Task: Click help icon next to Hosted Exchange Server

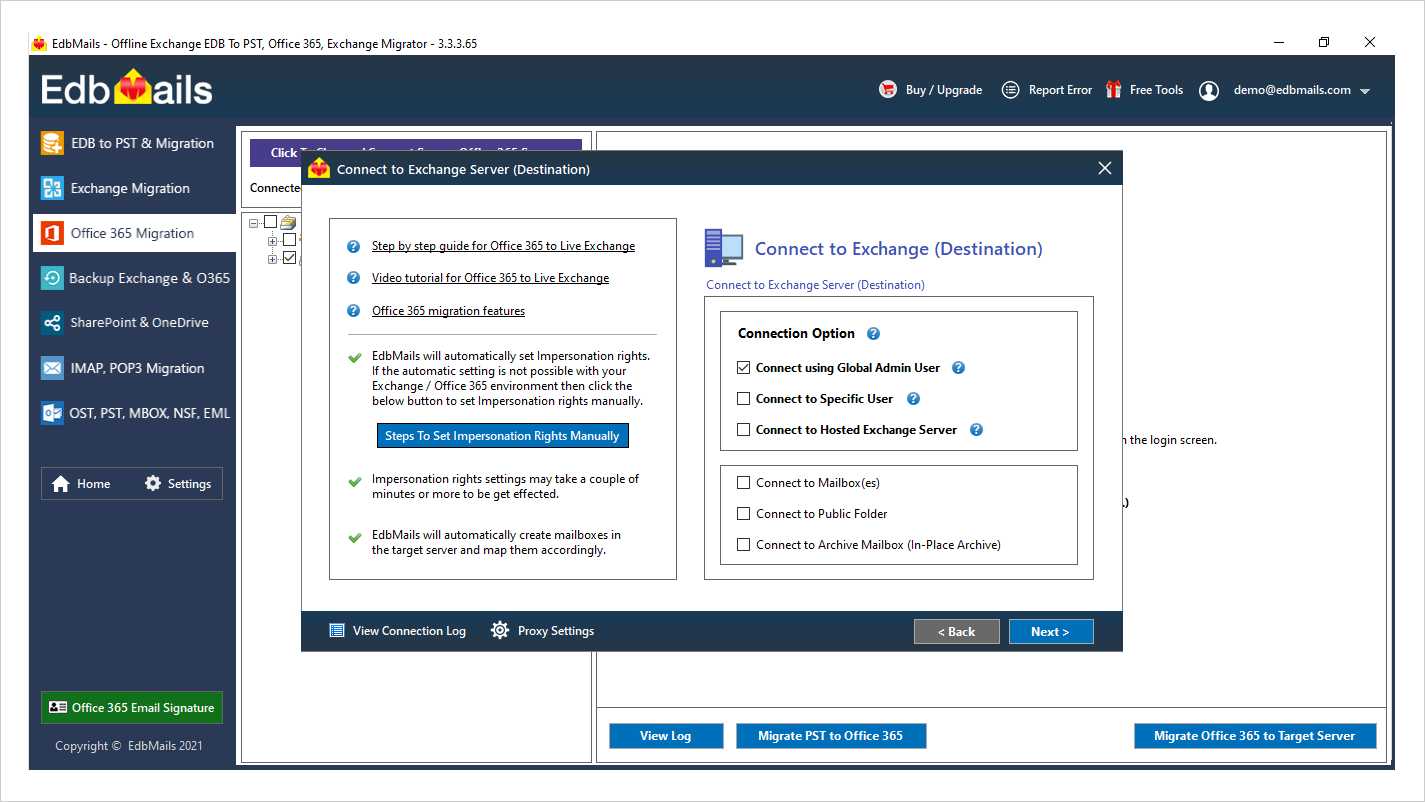Action: coord(977,430)
